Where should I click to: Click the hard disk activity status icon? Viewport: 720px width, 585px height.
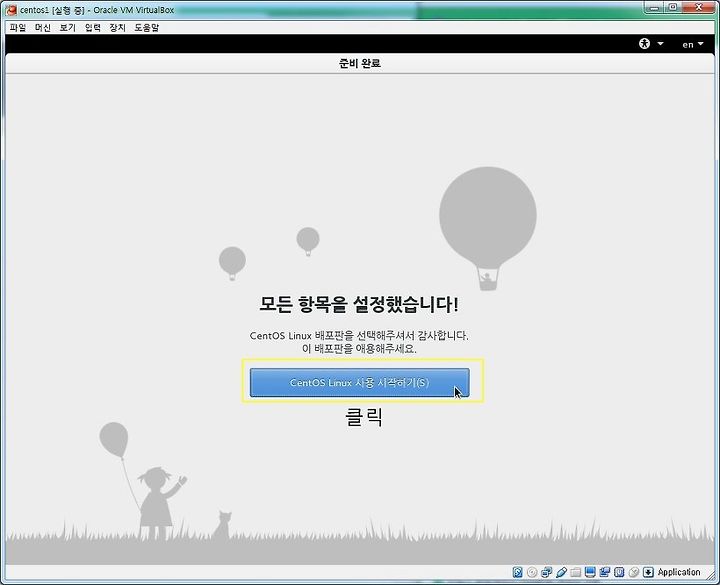(x=518, y=572)
